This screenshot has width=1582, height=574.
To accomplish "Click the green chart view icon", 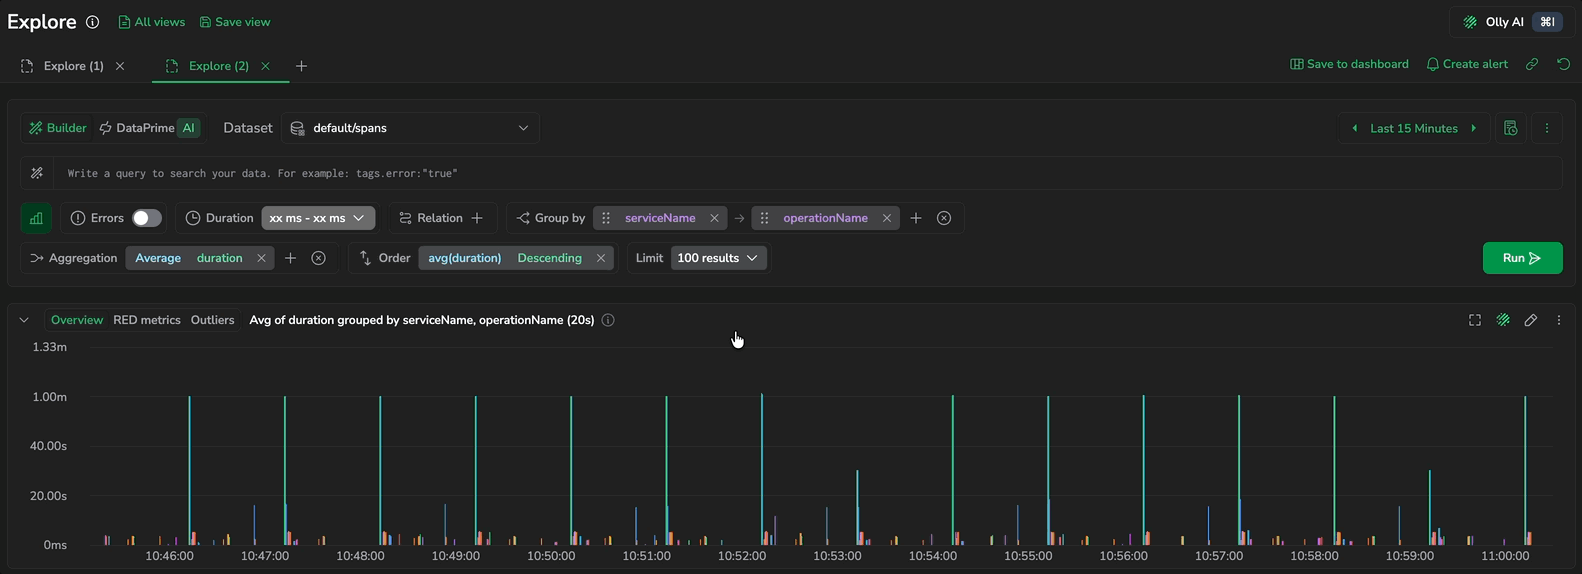I will click(36, 218).
